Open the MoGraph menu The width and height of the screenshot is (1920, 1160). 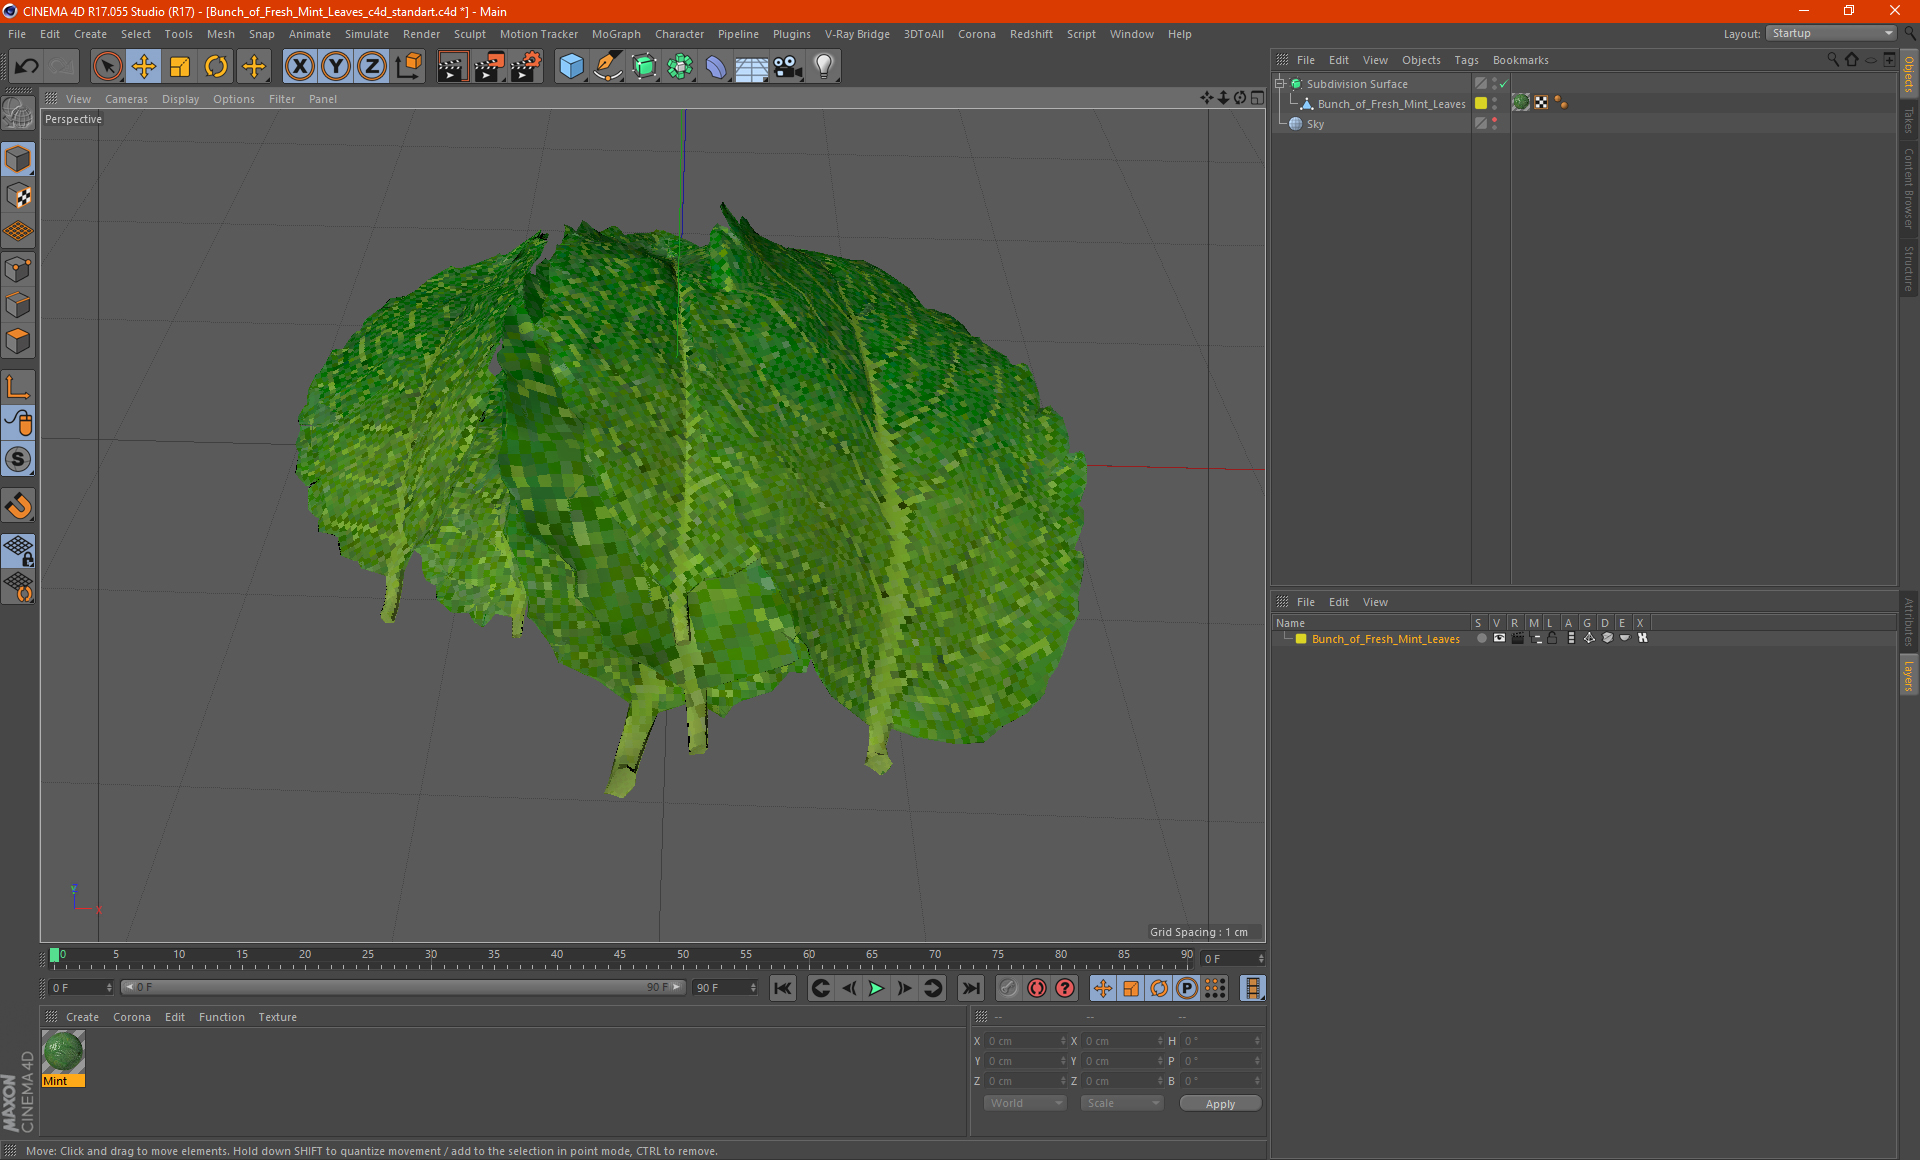[616, 34]
